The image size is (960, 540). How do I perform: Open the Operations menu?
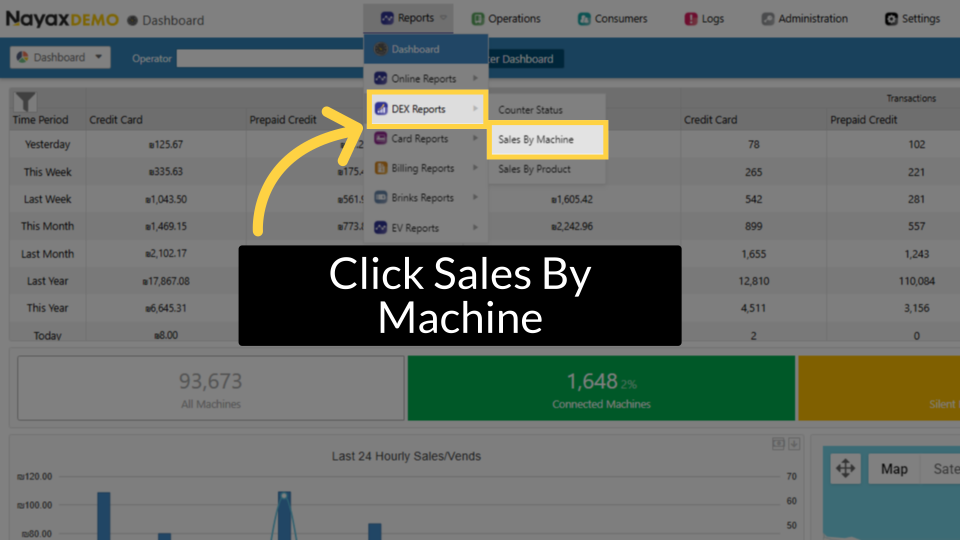(506, 19)
